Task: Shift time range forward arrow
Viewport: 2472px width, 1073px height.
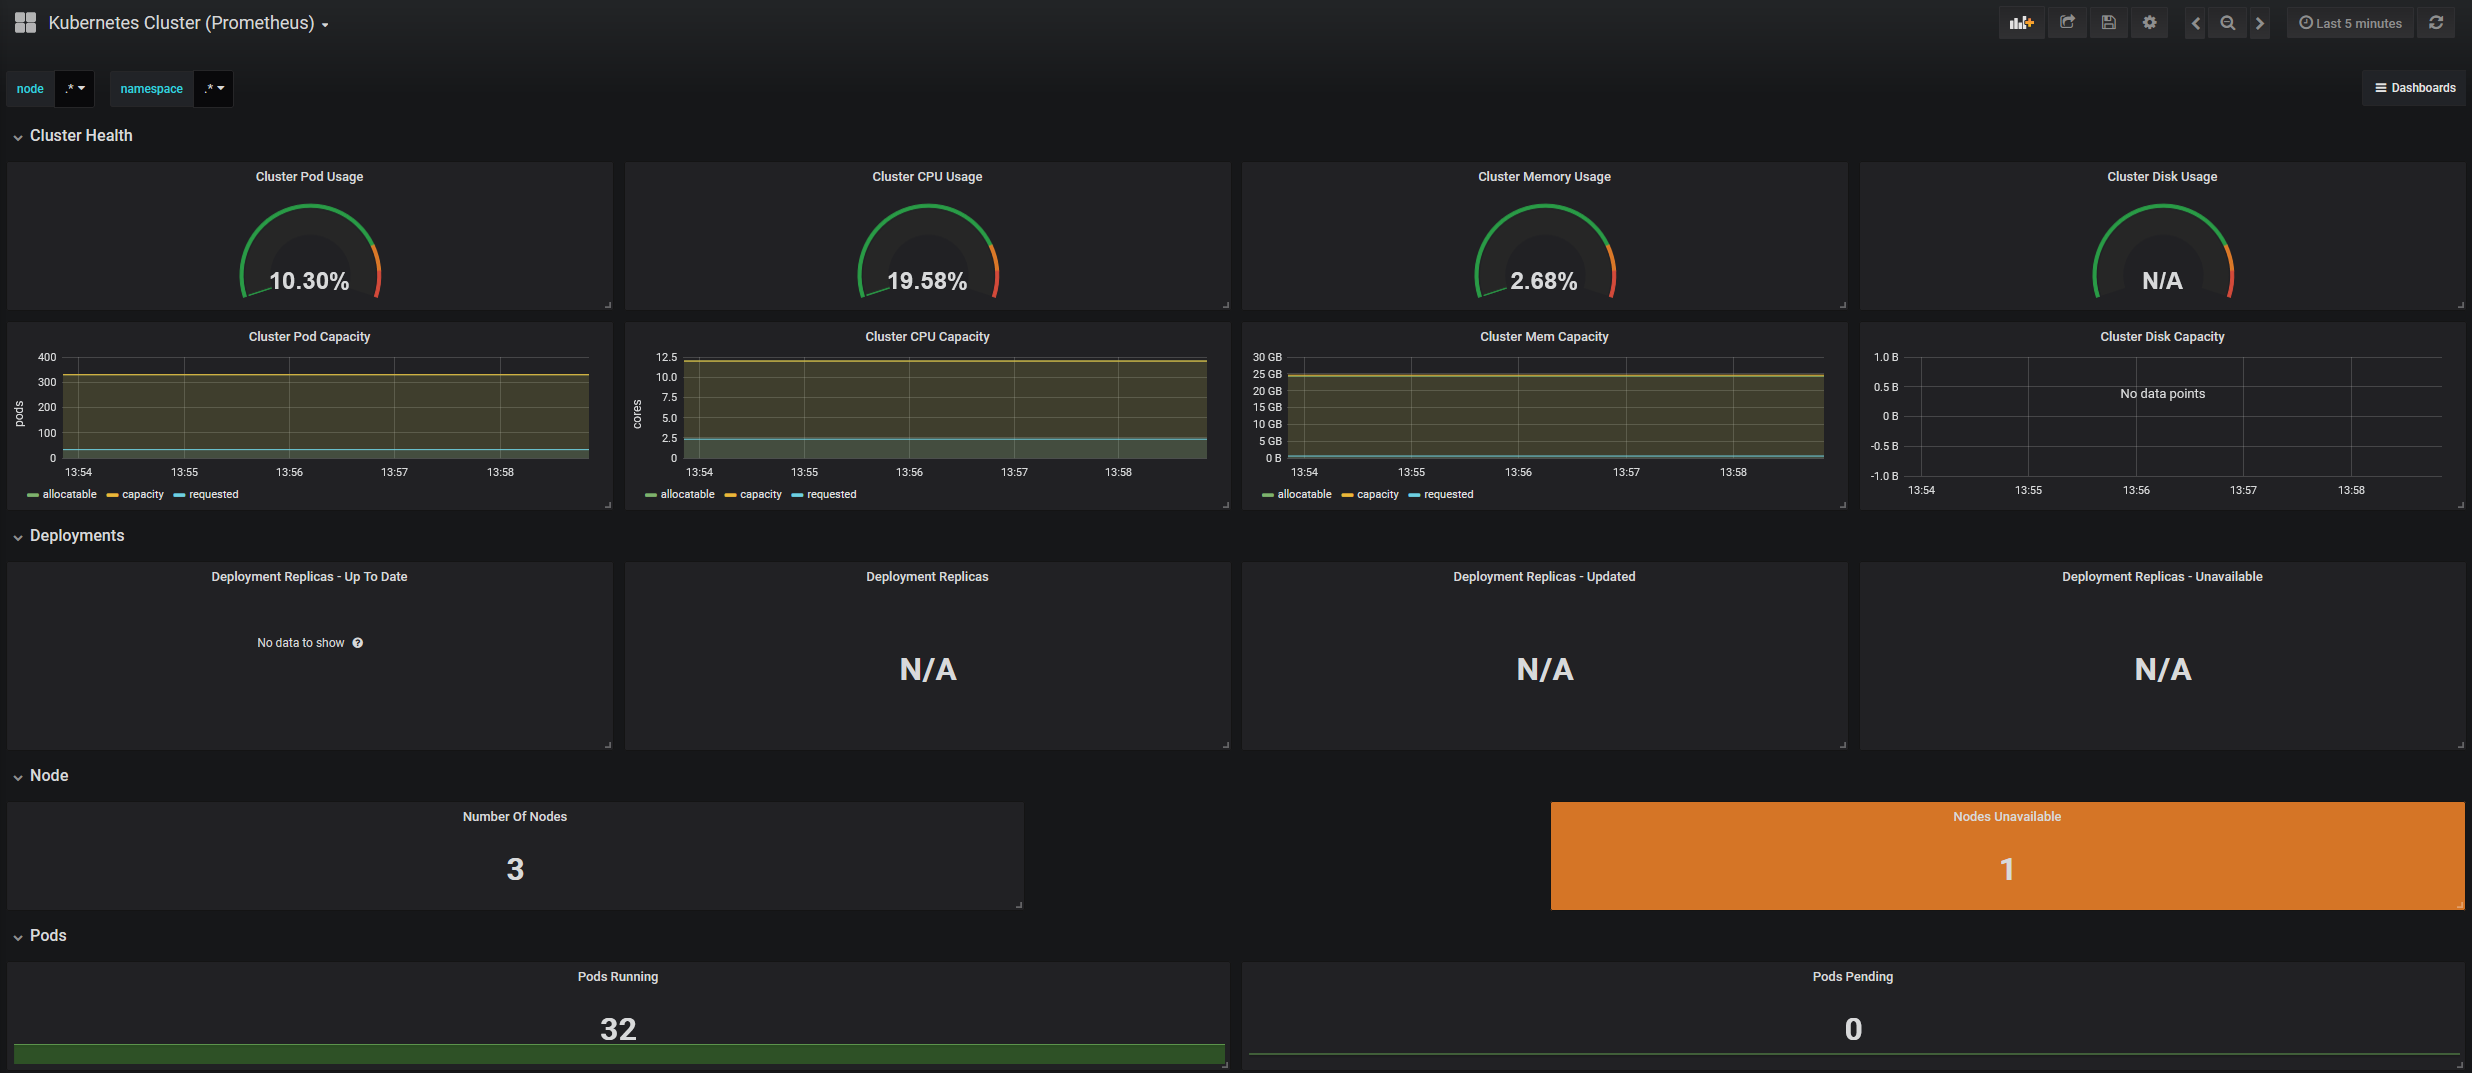Action: [2260, 23]
